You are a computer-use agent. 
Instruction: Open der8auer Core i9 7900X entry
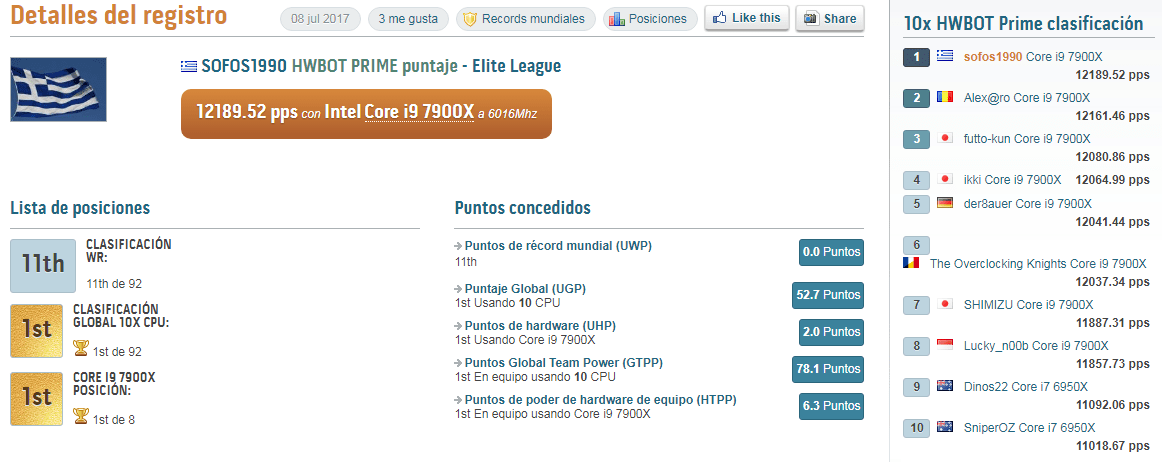click(x=1027, y=204)
